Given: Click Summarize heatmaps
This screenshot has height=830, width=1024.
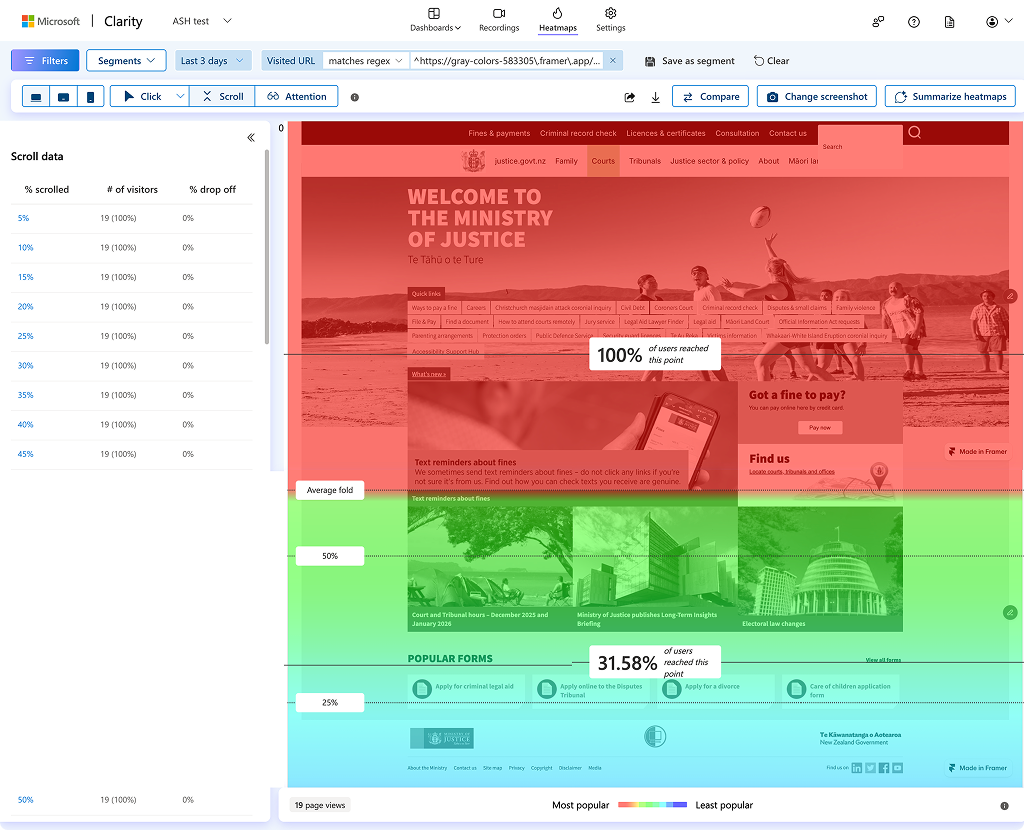Looking at the screenshot, I should [950, 97].
